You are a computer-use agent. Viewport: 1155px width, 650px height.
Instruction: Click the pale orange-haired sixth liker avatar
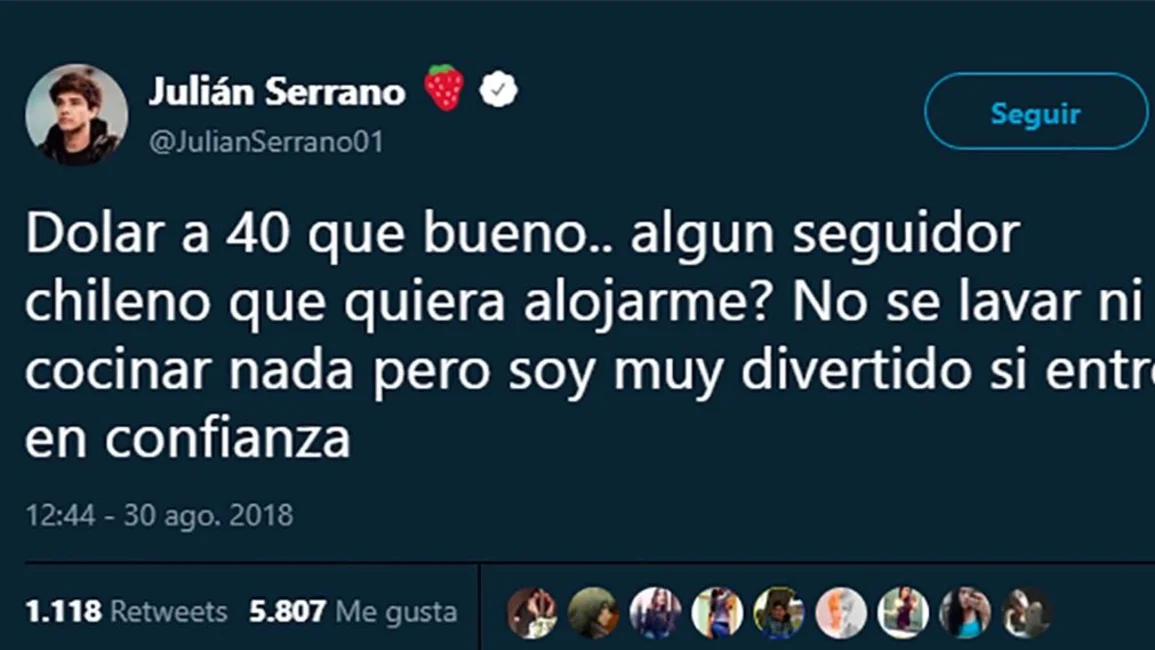click(x=840, y=612)
